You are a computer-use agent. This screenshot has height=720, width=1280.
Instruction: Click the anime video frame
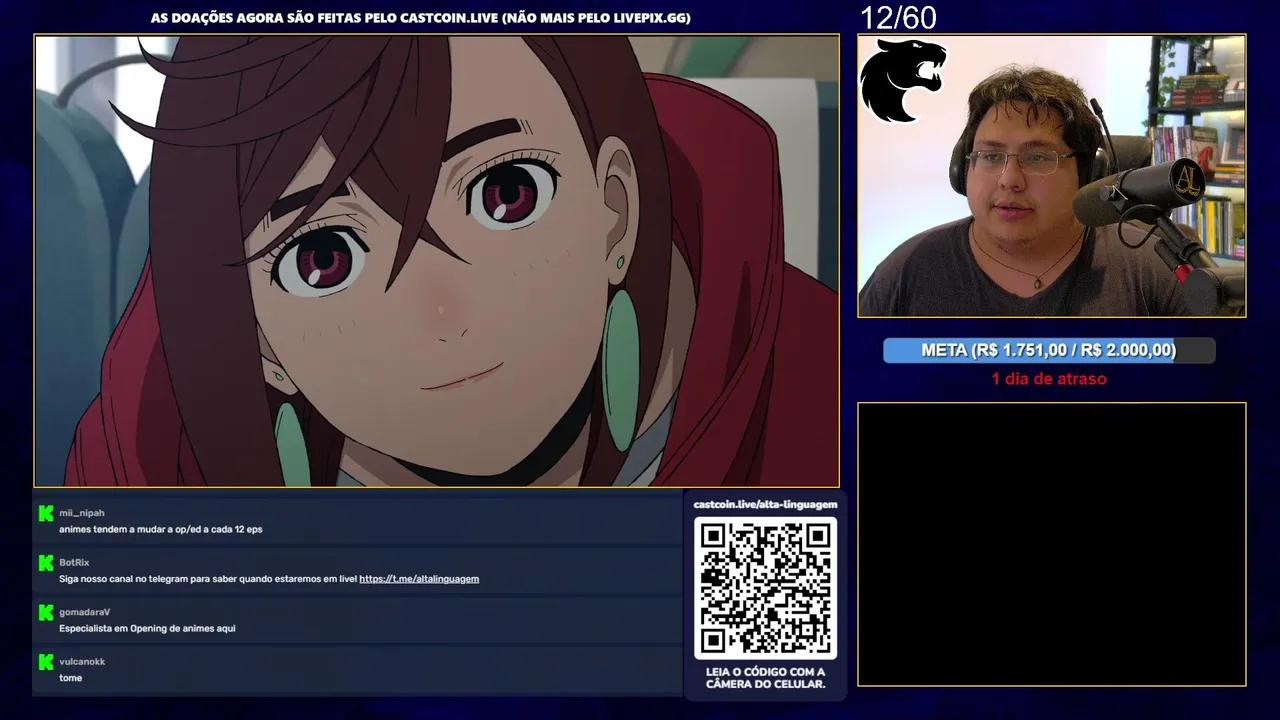pos(437,261)
